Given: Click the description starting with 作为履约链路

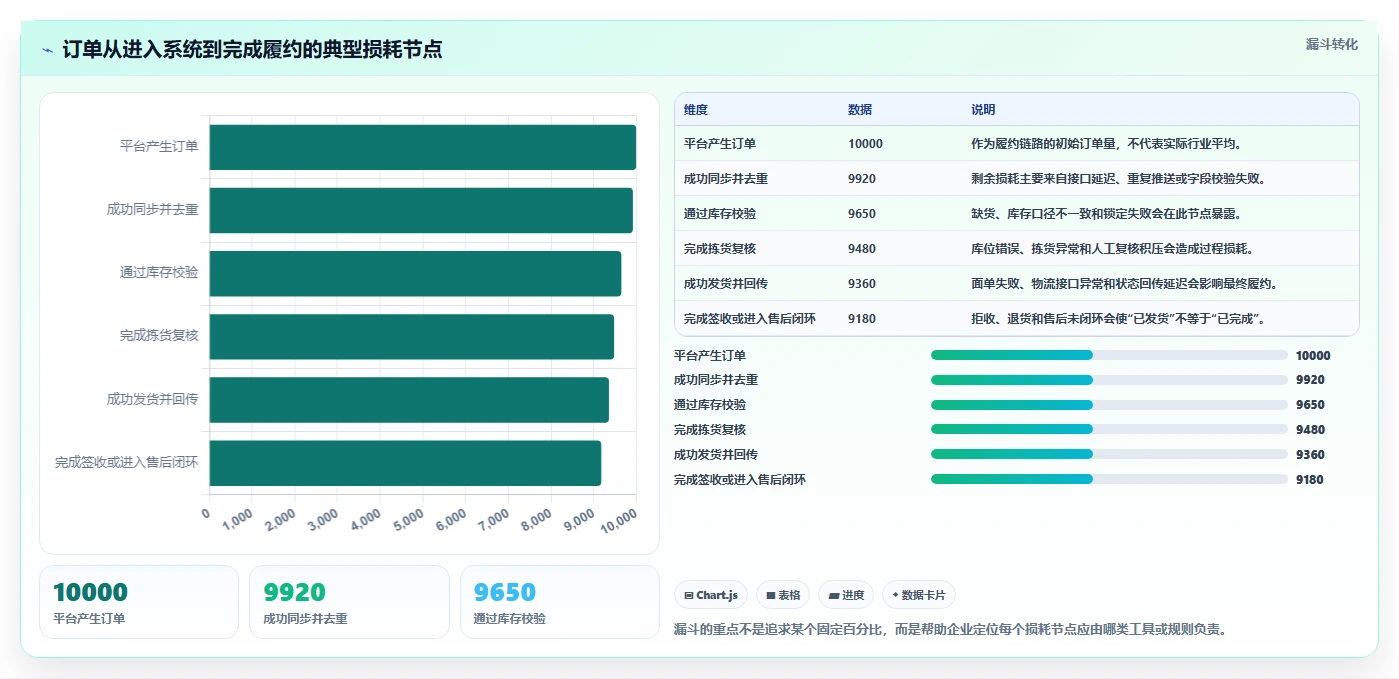Looking at the screenshot, I should click(1106, 144).
